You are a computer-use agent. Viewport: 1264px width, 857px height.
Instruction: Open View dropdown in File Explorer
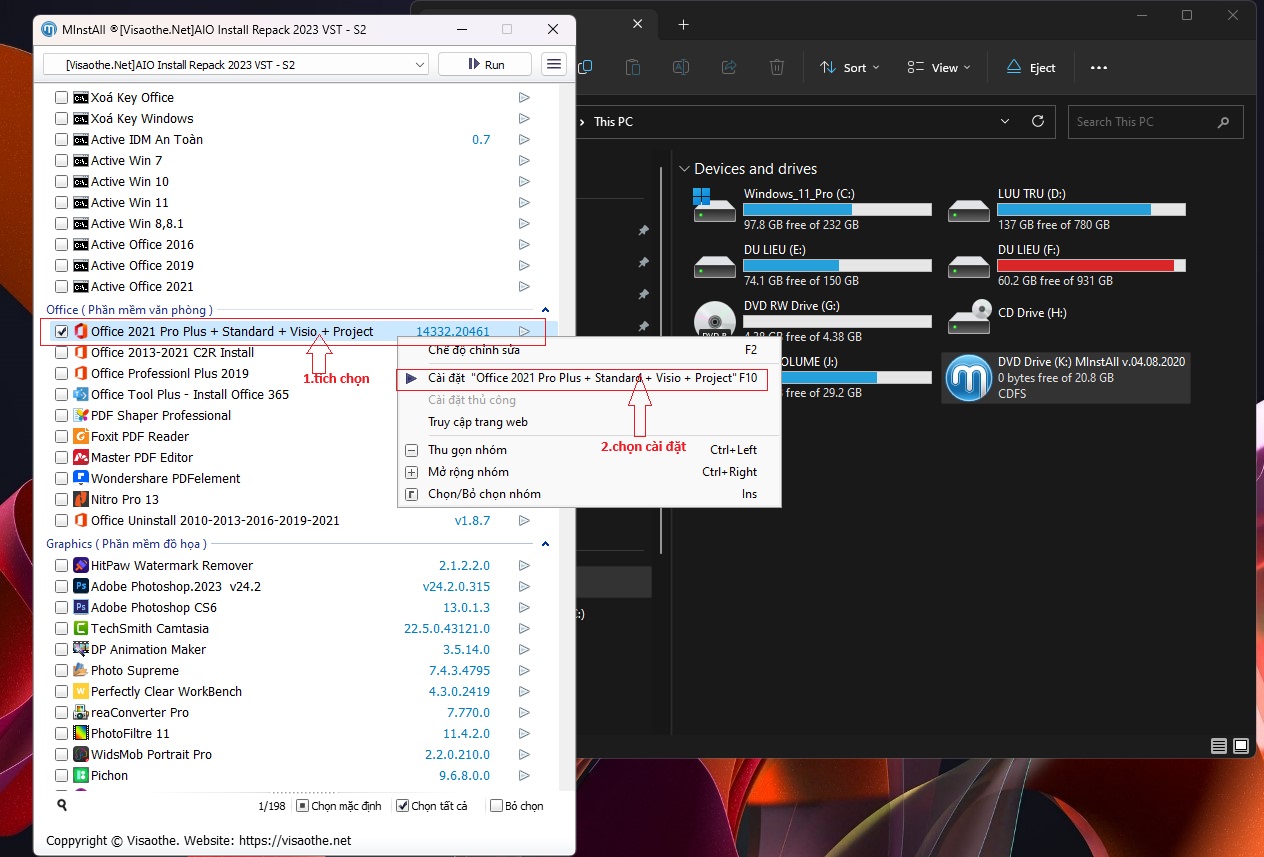tap(939, 68)
